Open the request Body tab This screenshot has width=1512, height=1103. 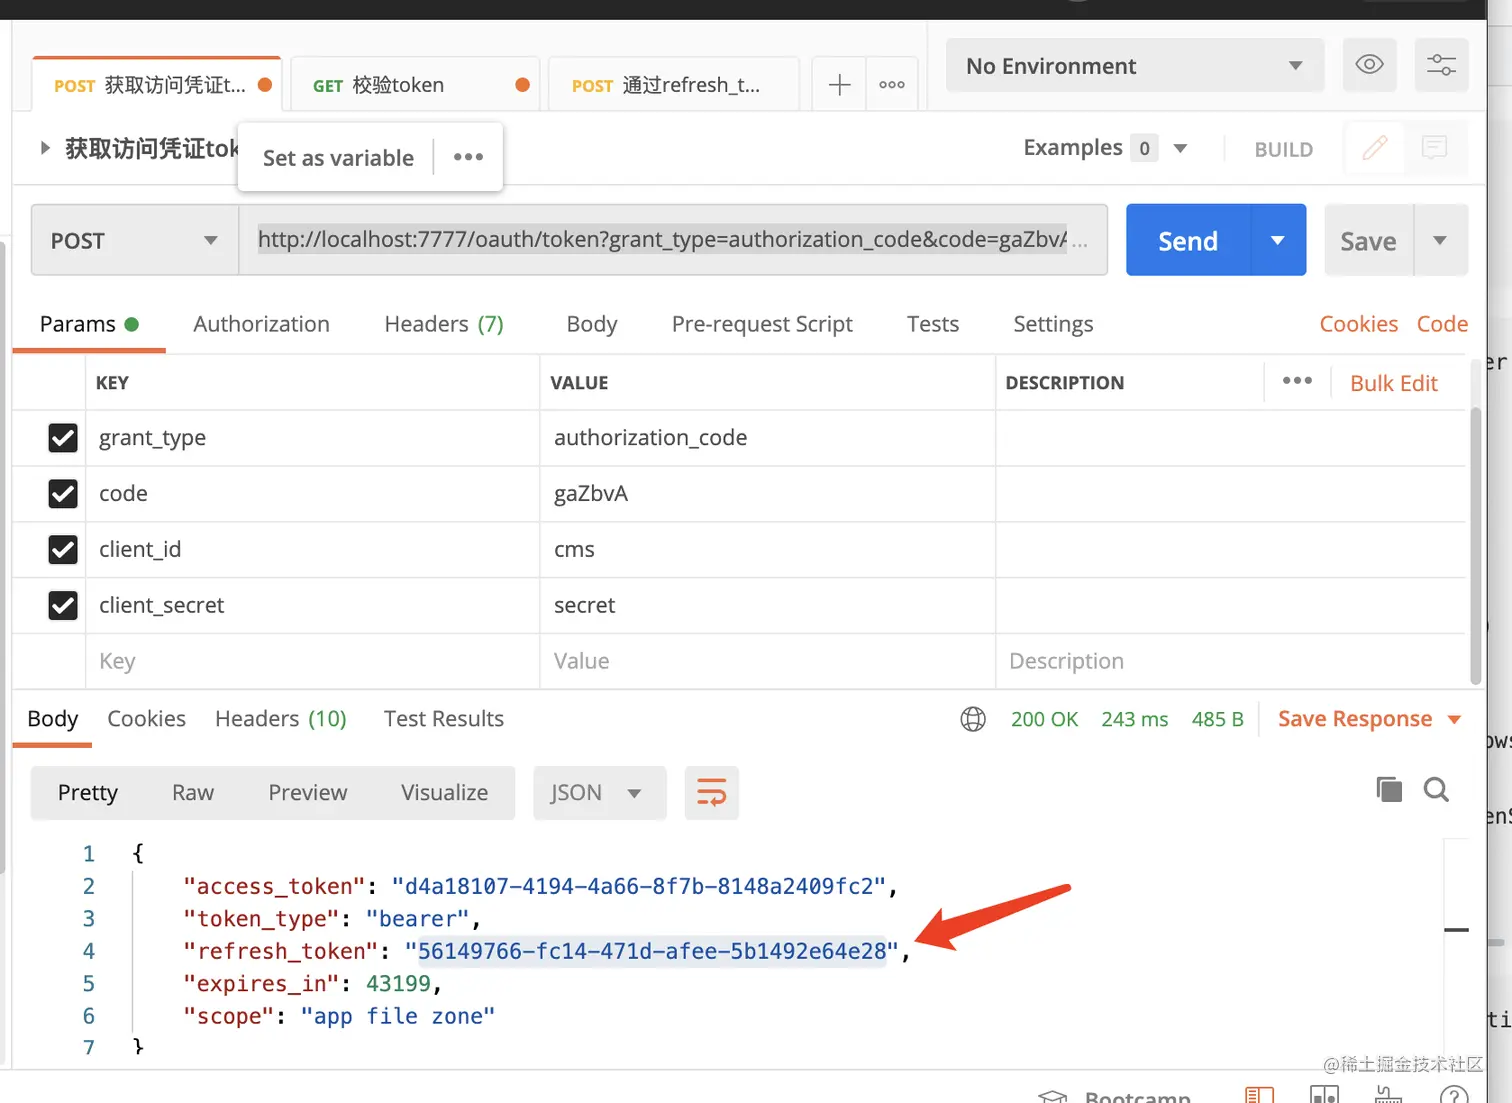tap(592, 324)
